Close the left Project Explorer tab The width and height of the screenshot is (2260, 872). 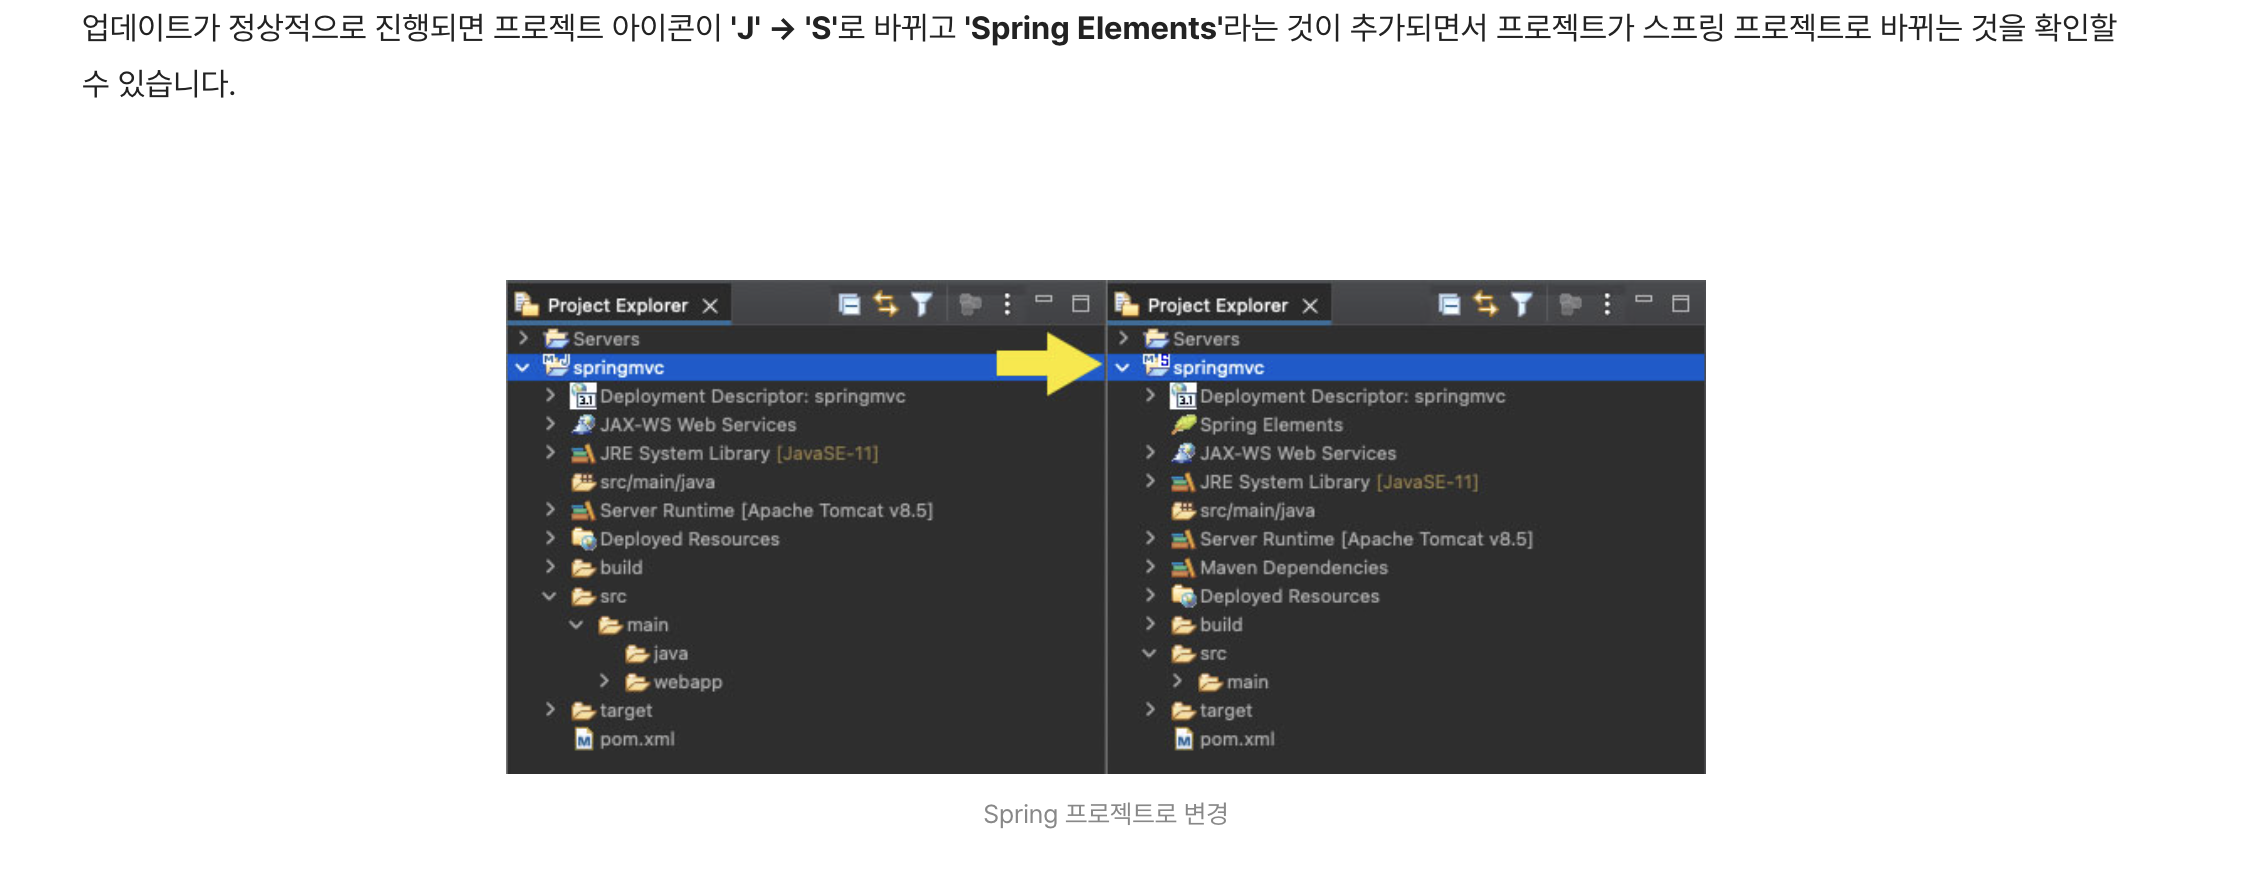710,306
